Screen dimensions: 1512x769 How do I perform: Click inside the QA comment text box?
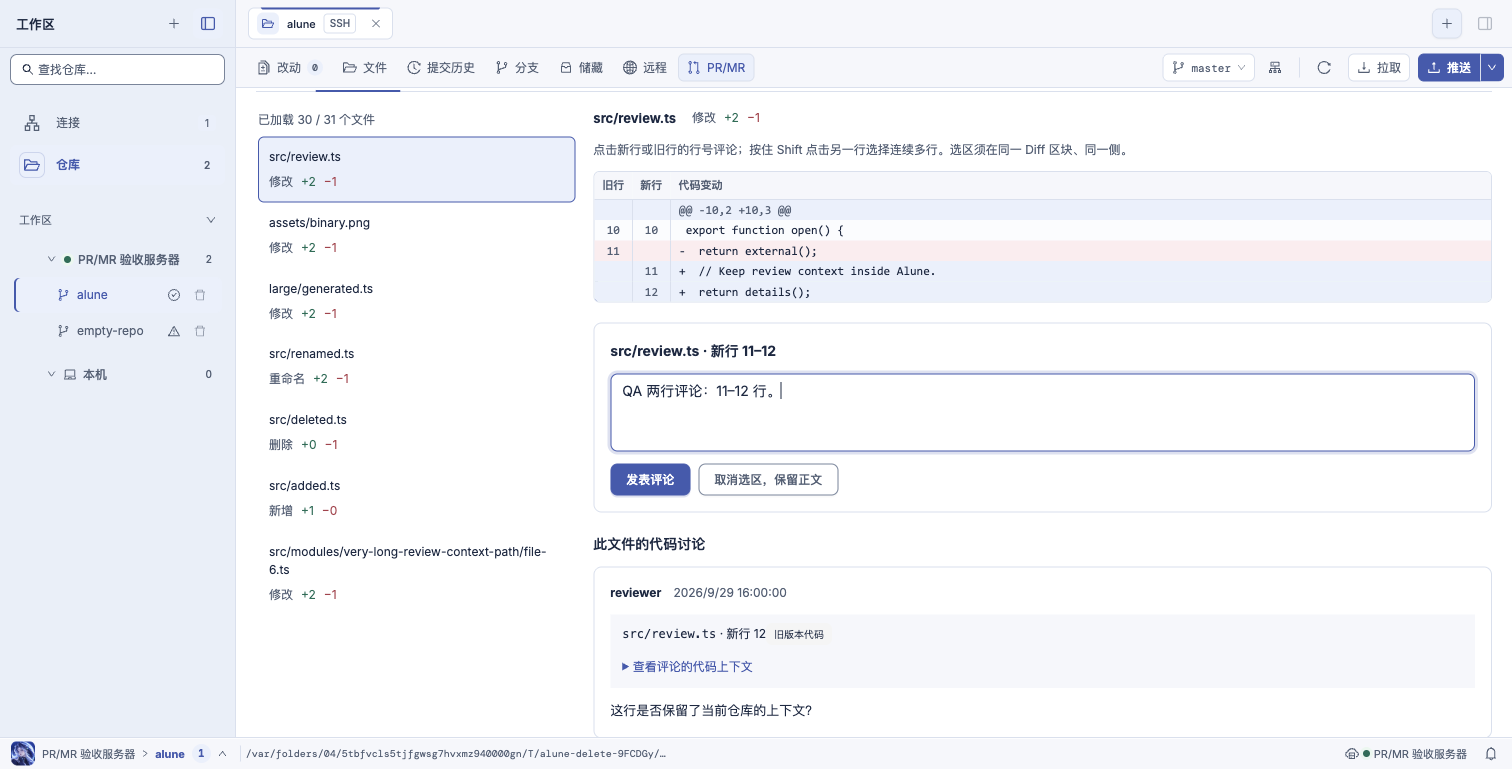coord(1042,413)
